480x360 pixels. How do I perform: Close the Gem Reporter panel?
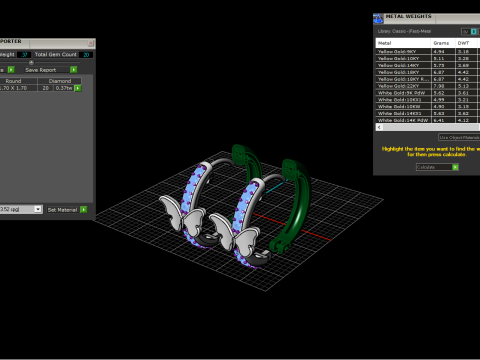pyautogui.click(x=91, y=43)
